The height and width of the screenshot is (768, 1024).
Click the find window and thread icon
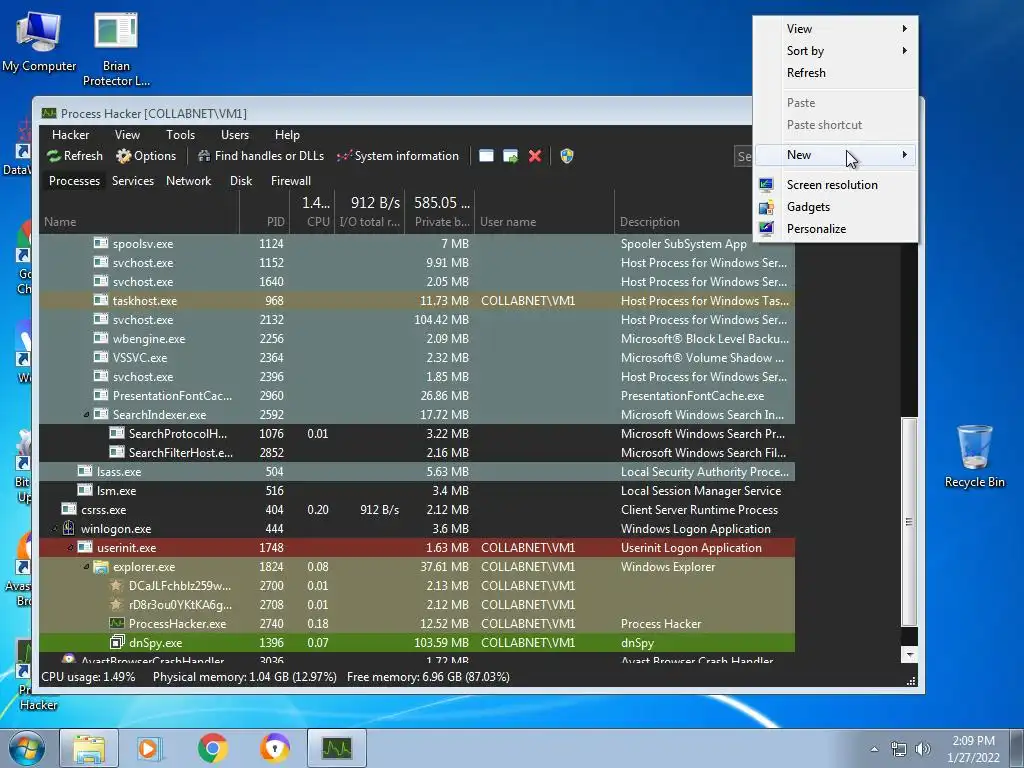pyautogui.click(x=511, y=156)
